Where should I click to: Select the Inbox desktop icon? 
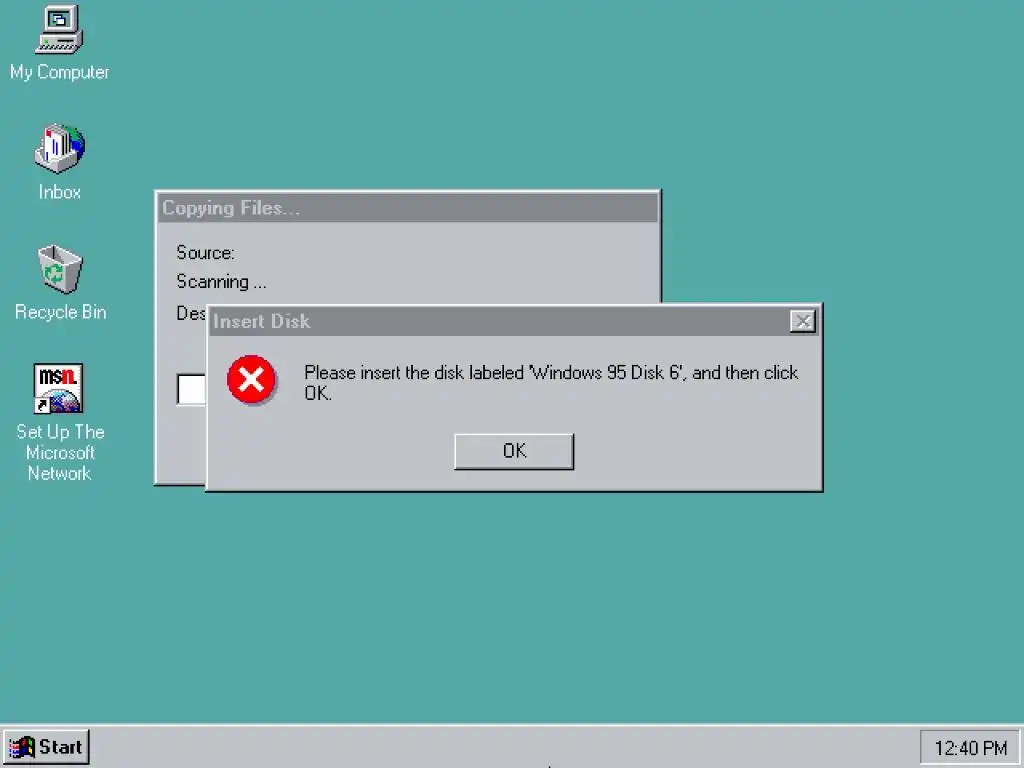[x=59, y=148]
